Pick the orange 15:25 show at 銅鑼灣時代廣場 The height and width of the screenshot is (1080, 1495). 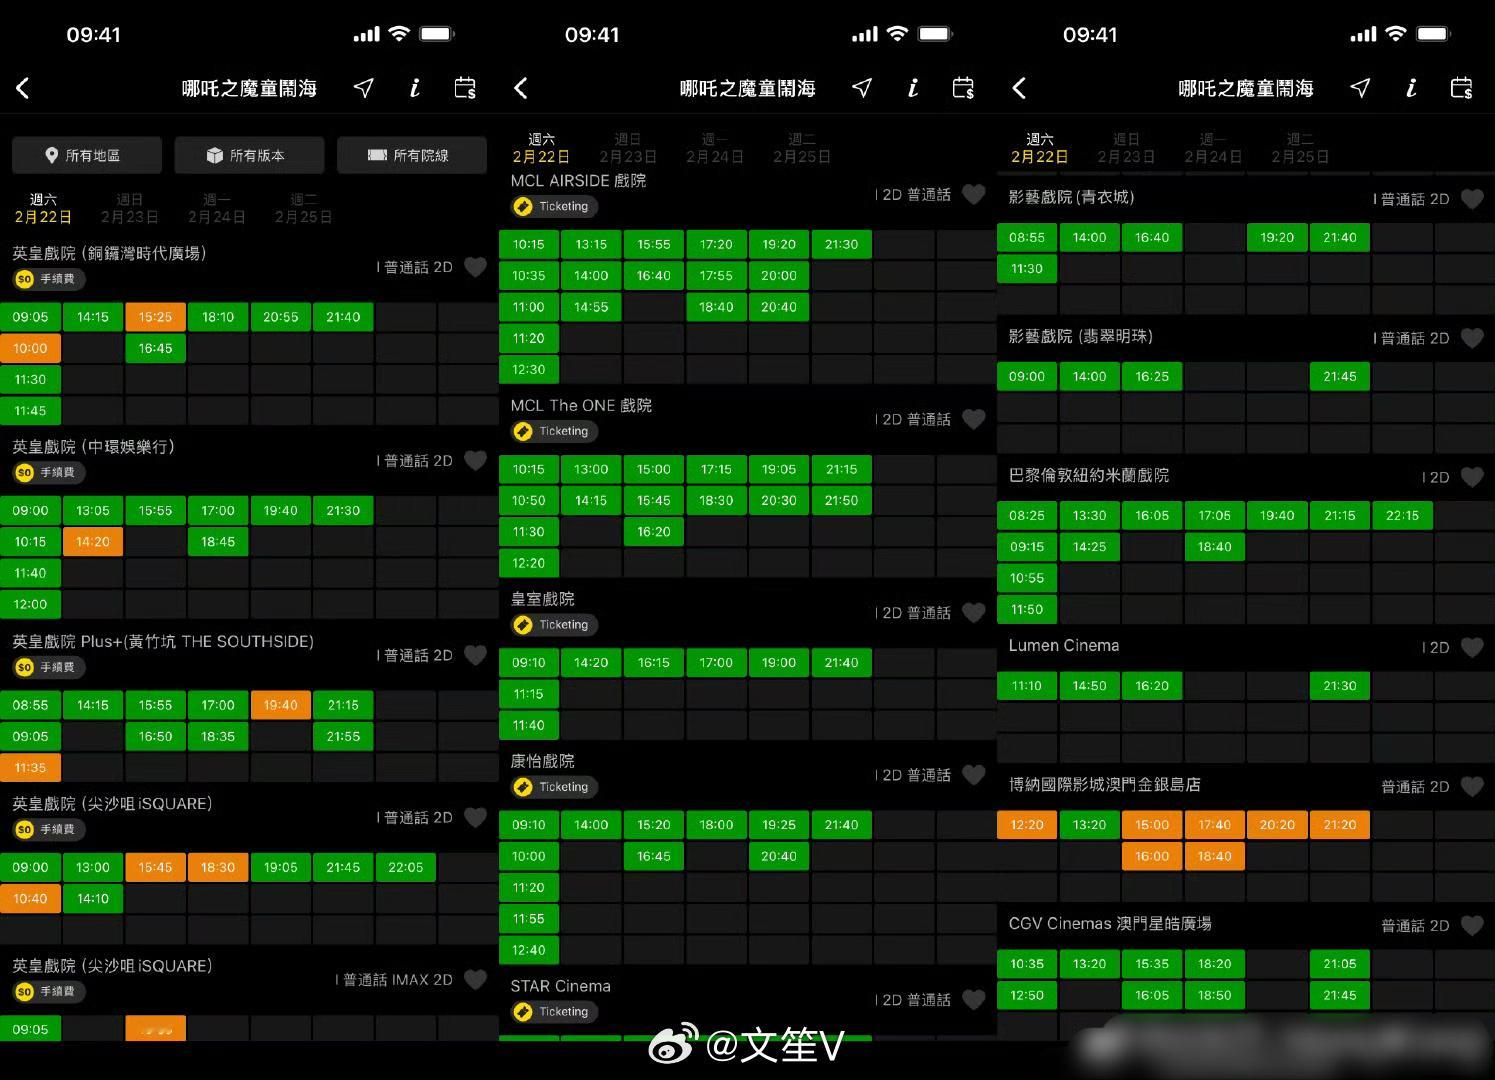coord(155,317)
